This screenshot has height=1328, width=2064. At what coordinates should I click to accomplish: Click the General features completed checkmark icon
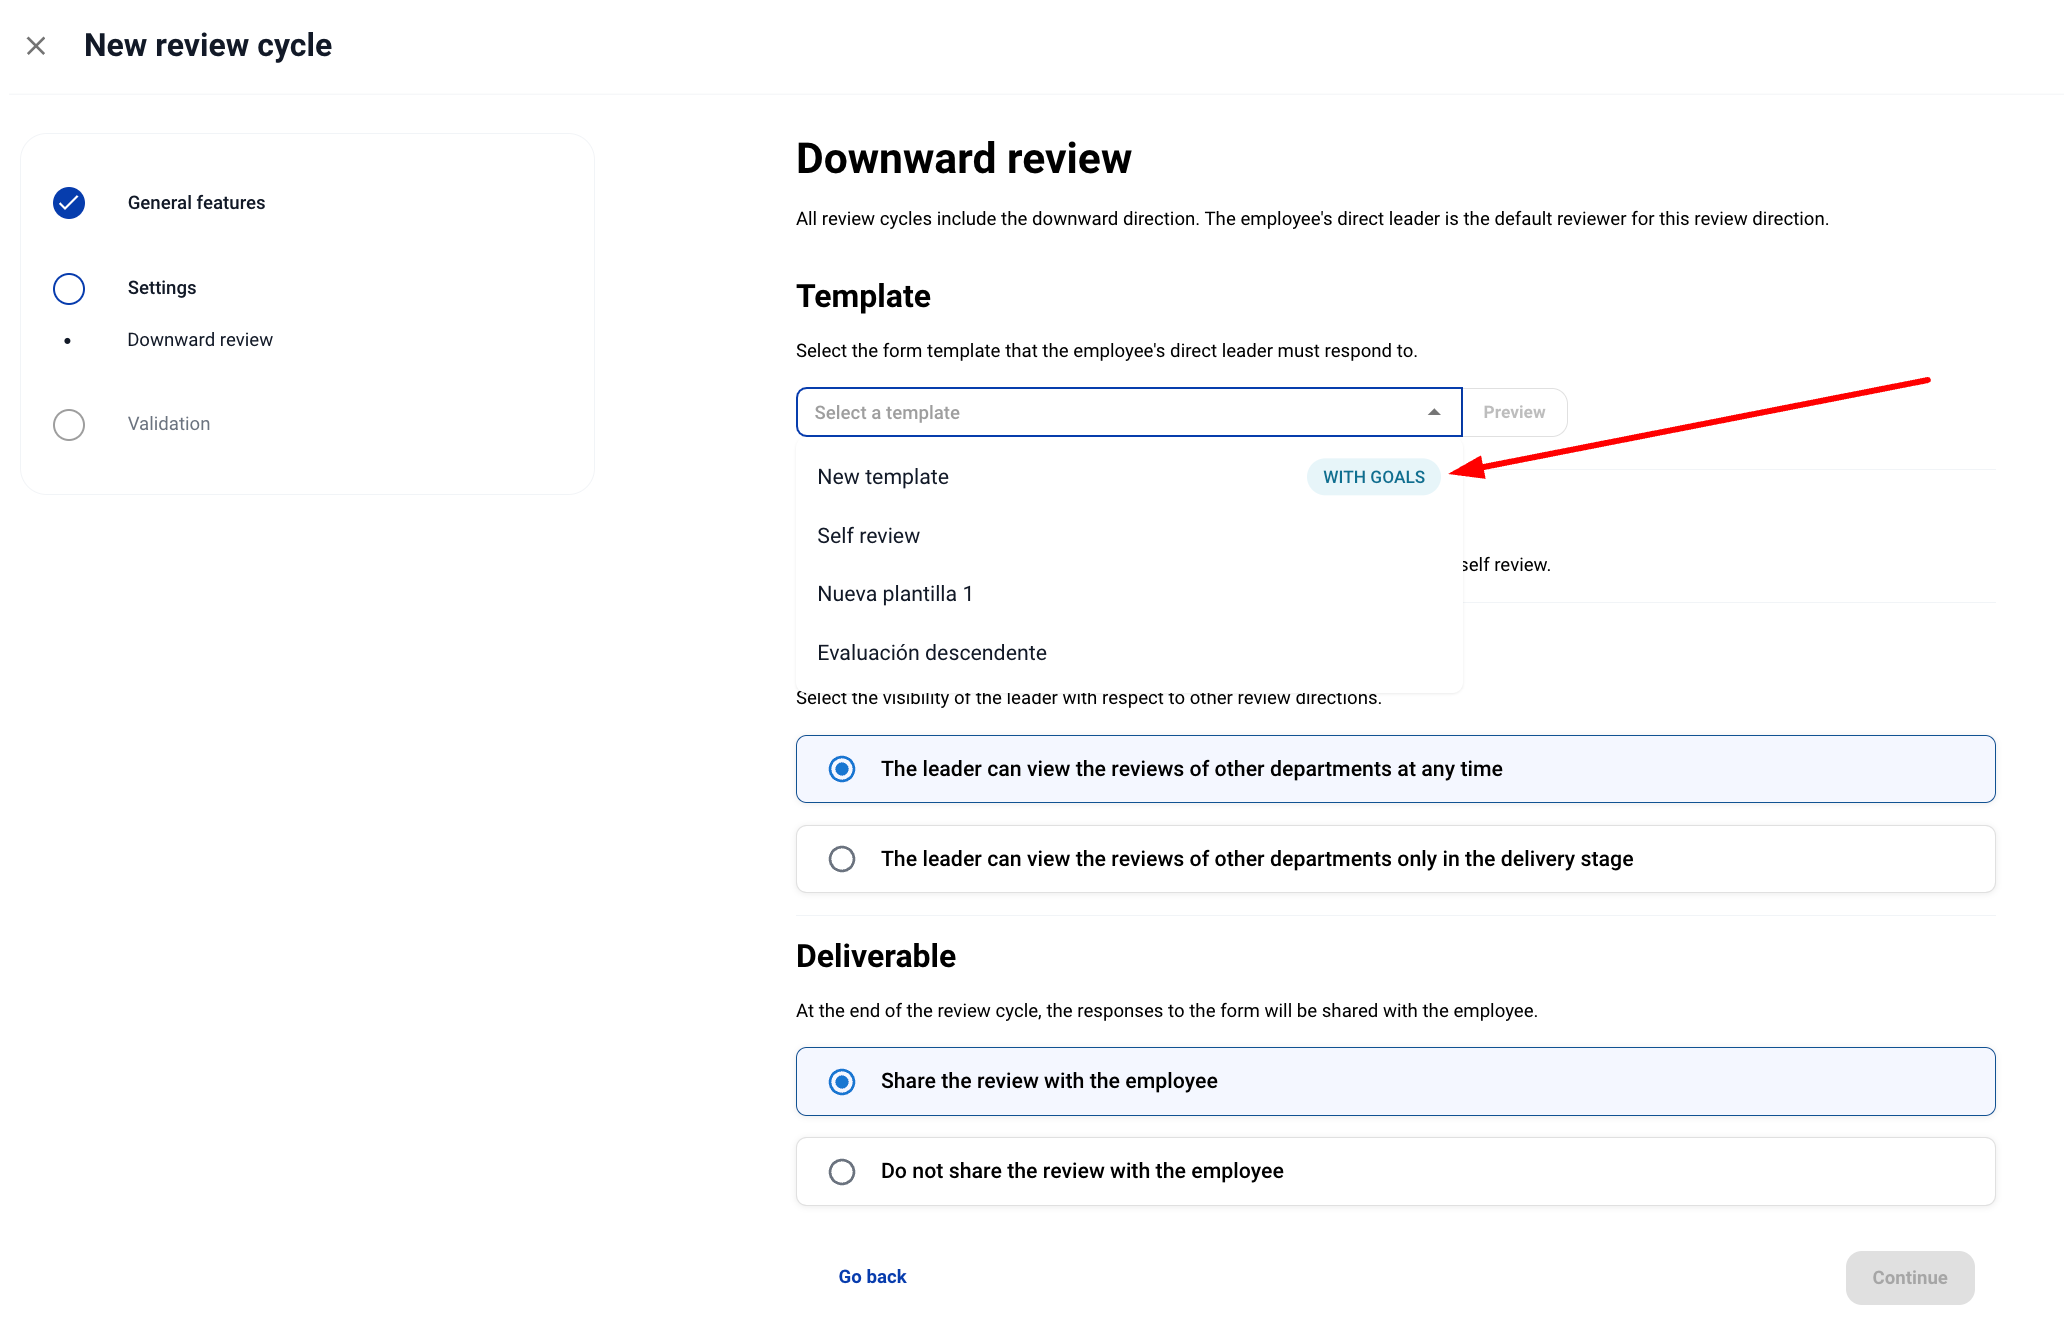[69, 203]
